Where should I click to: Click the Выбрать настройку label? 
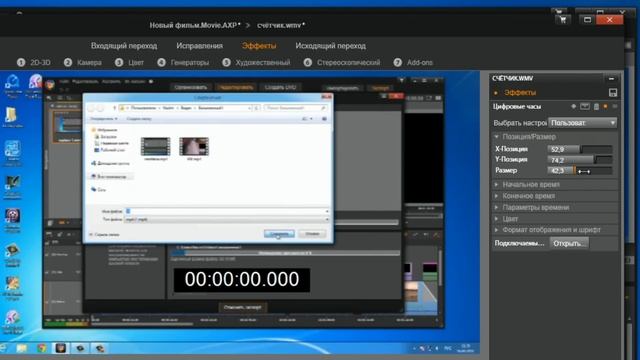point(520,123)
